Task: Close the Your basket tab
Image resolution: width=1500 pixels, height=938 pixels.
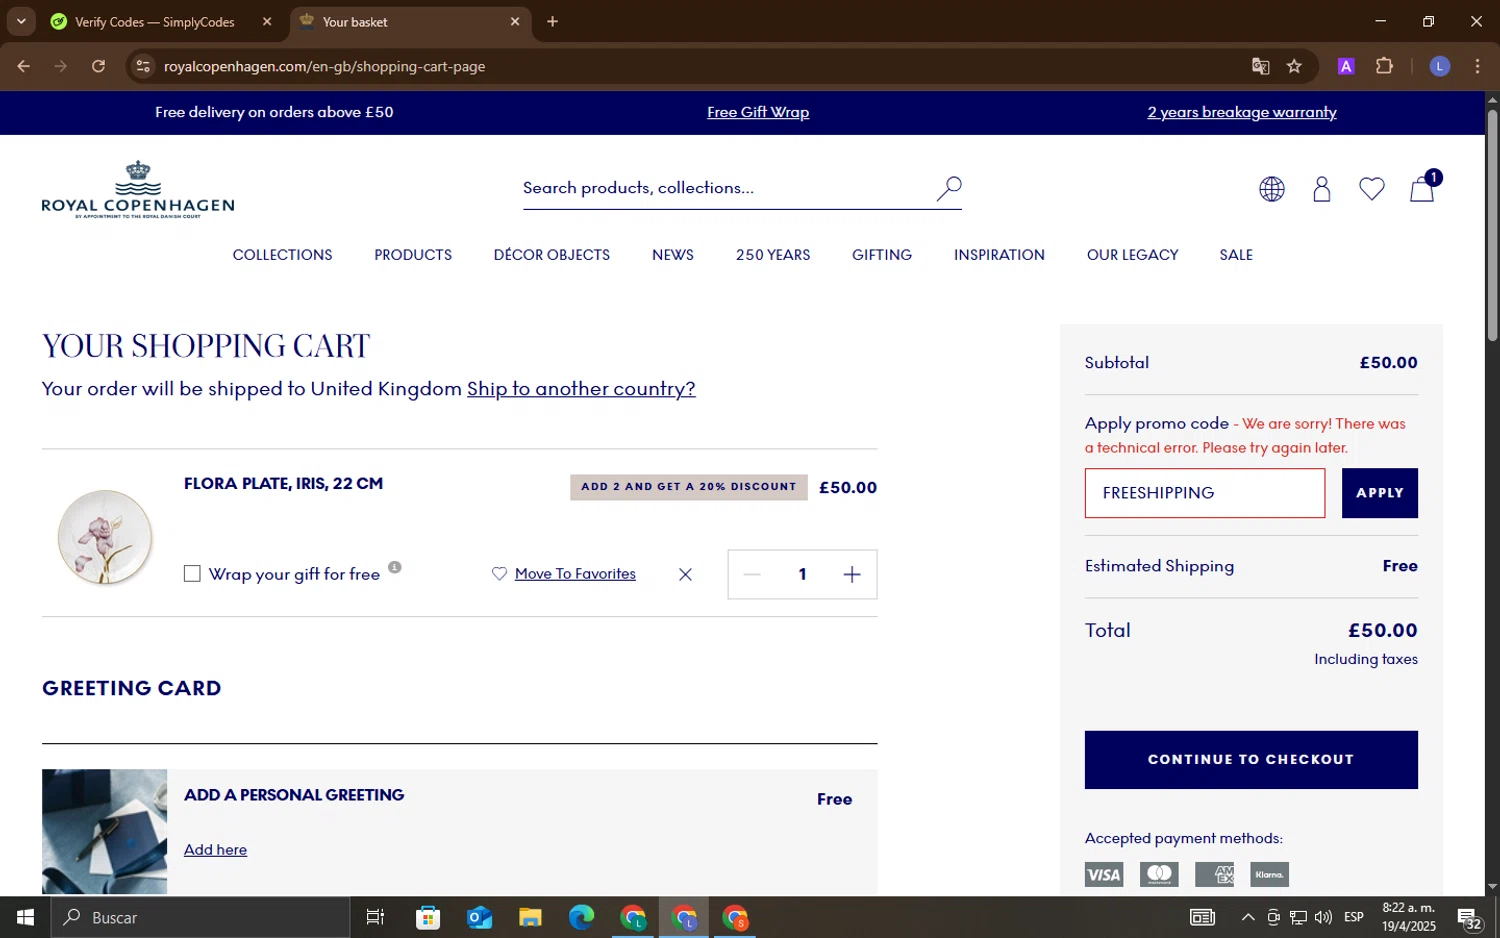Action: pos(515,21)
